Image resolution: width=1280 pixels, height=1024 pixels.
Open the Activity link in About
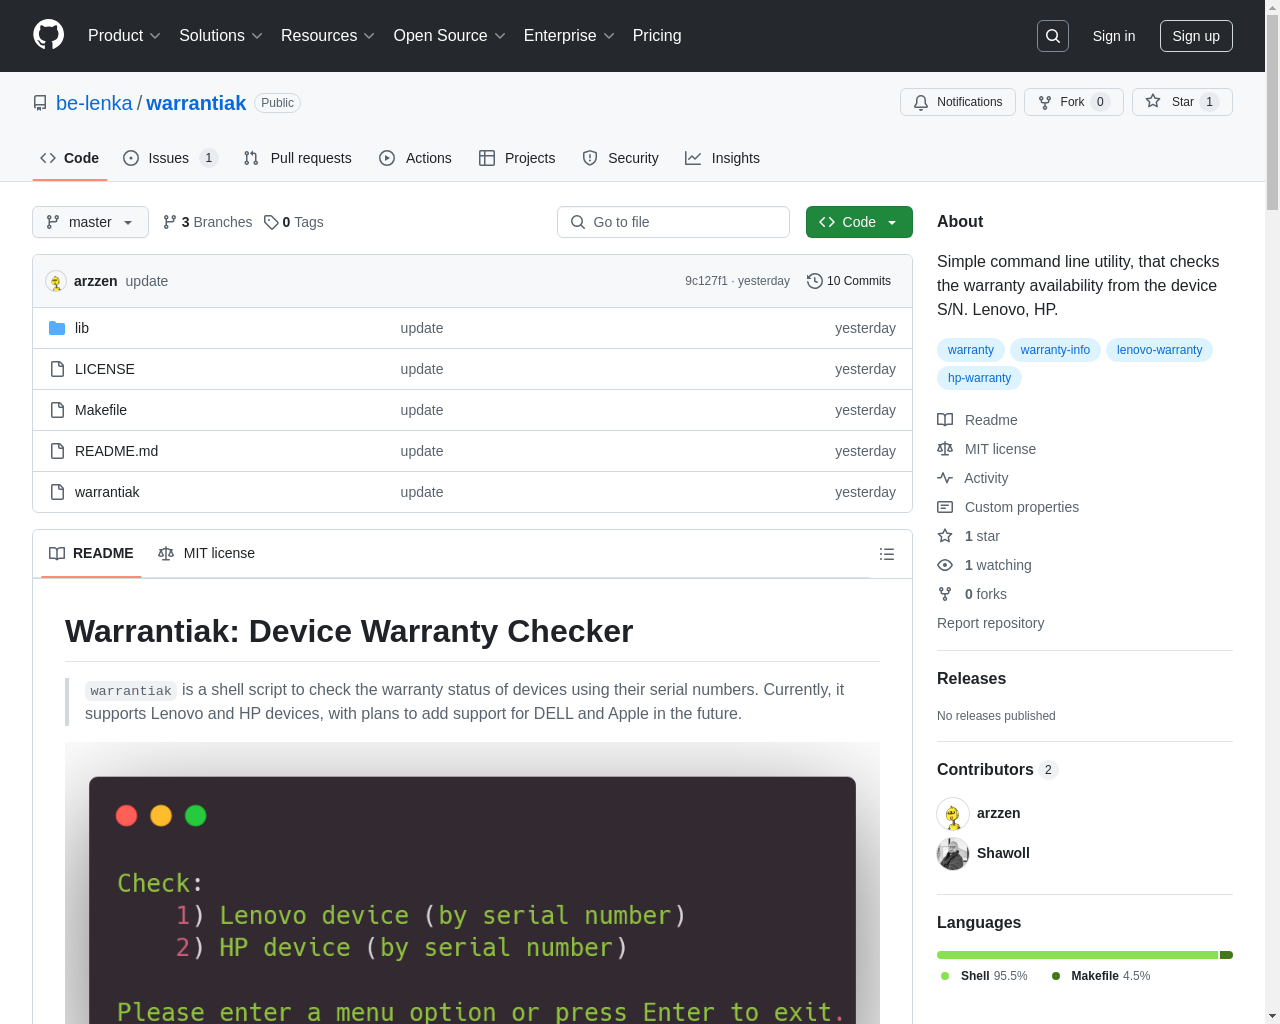click(972, 478)
